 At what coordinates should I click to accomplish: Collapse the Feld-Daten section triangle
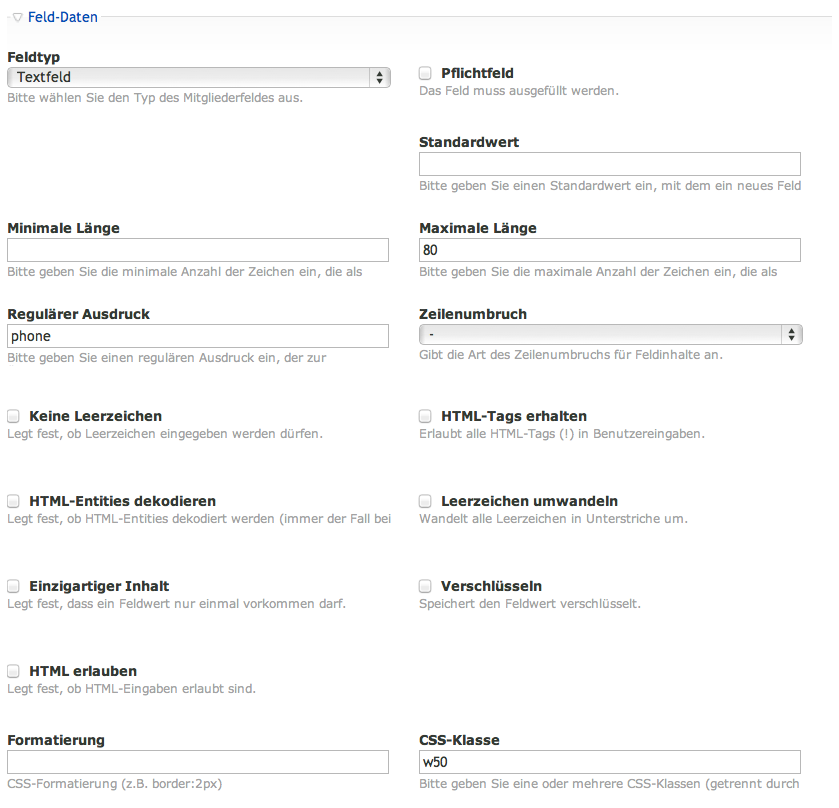(x=17, y=17)
